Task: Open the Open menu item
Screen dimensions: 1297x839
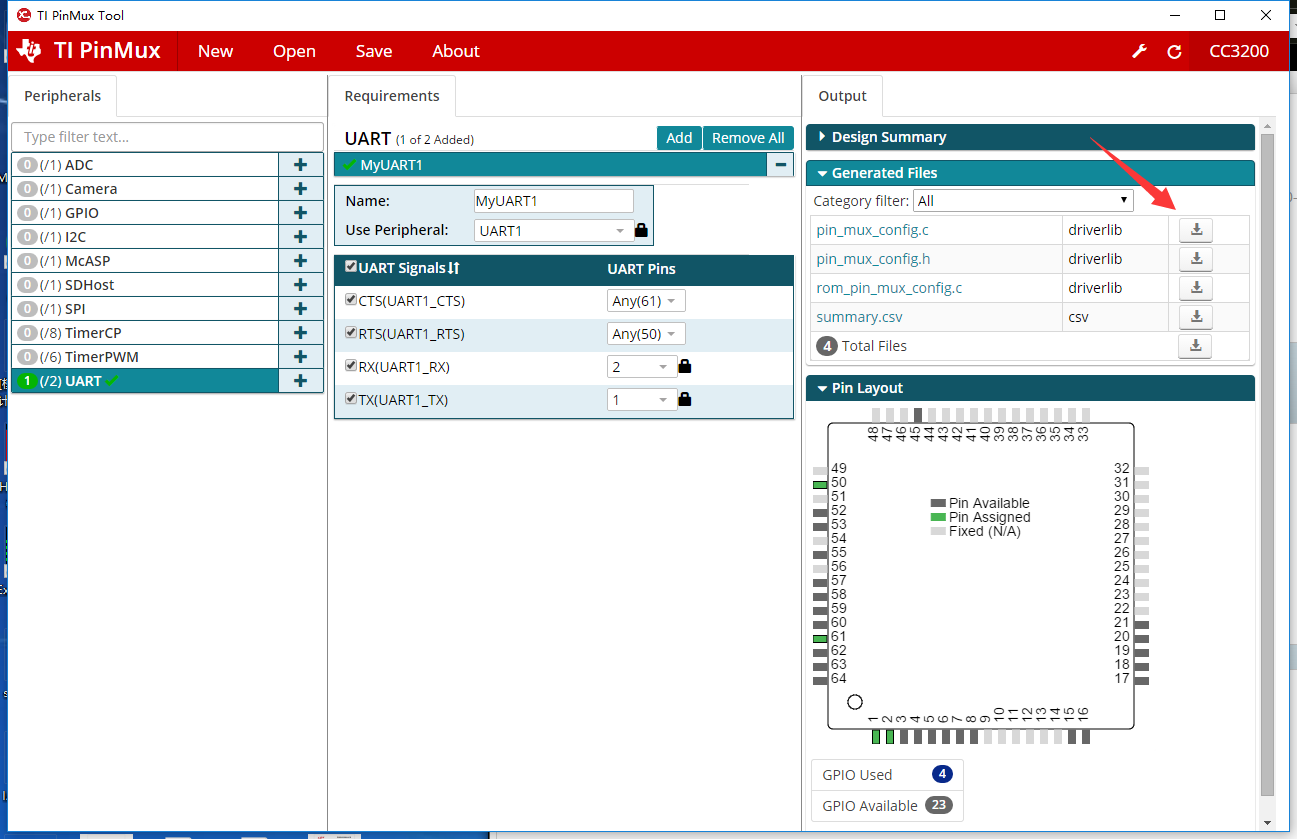Action: (294, 52)
